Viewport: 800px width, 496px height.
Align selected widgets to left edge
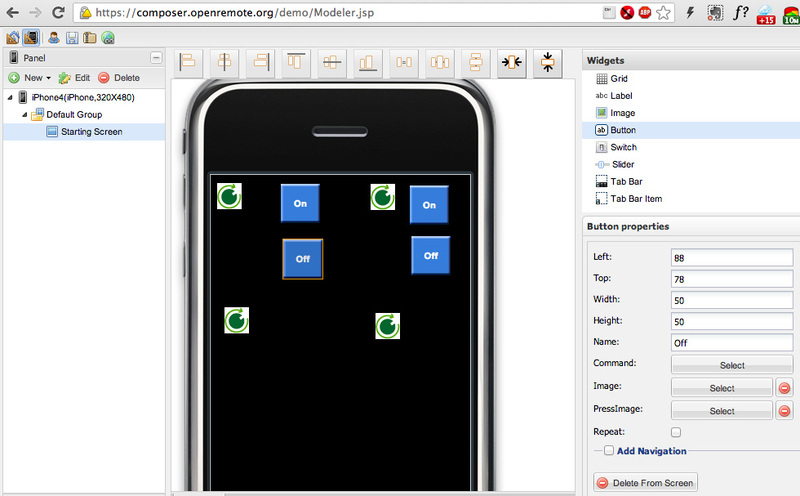coord(188,63)
